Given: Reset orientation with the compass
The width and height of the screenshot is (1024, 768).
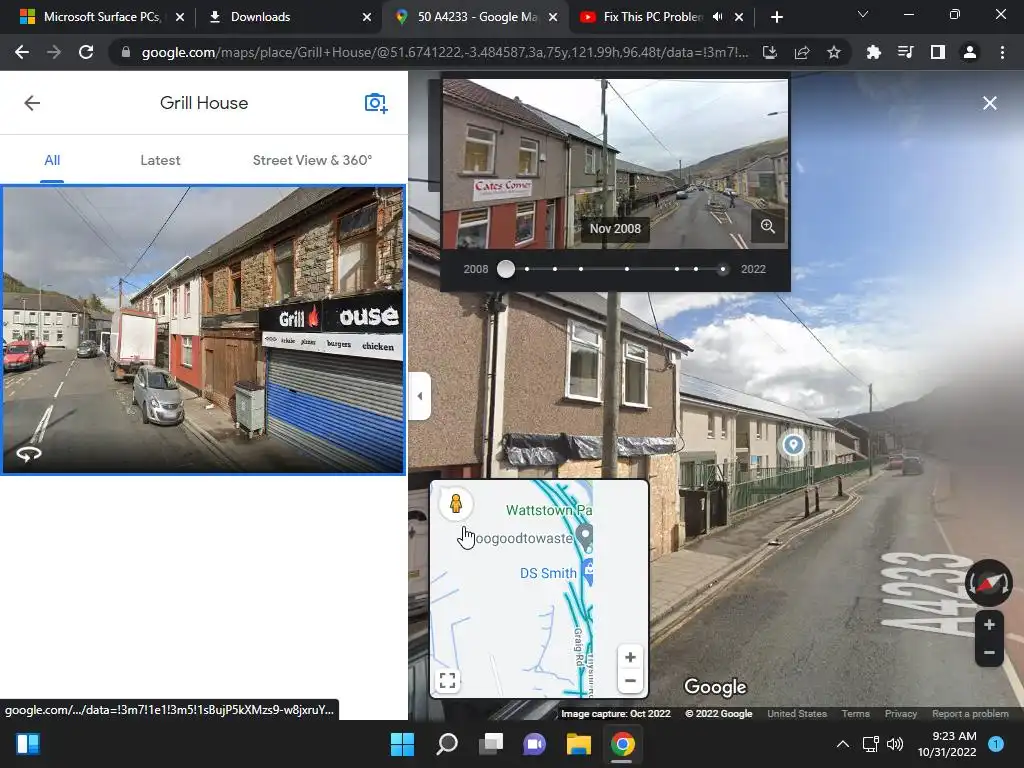Looking at the screenshot, I should pyautogui.click(x=988, y=583).
